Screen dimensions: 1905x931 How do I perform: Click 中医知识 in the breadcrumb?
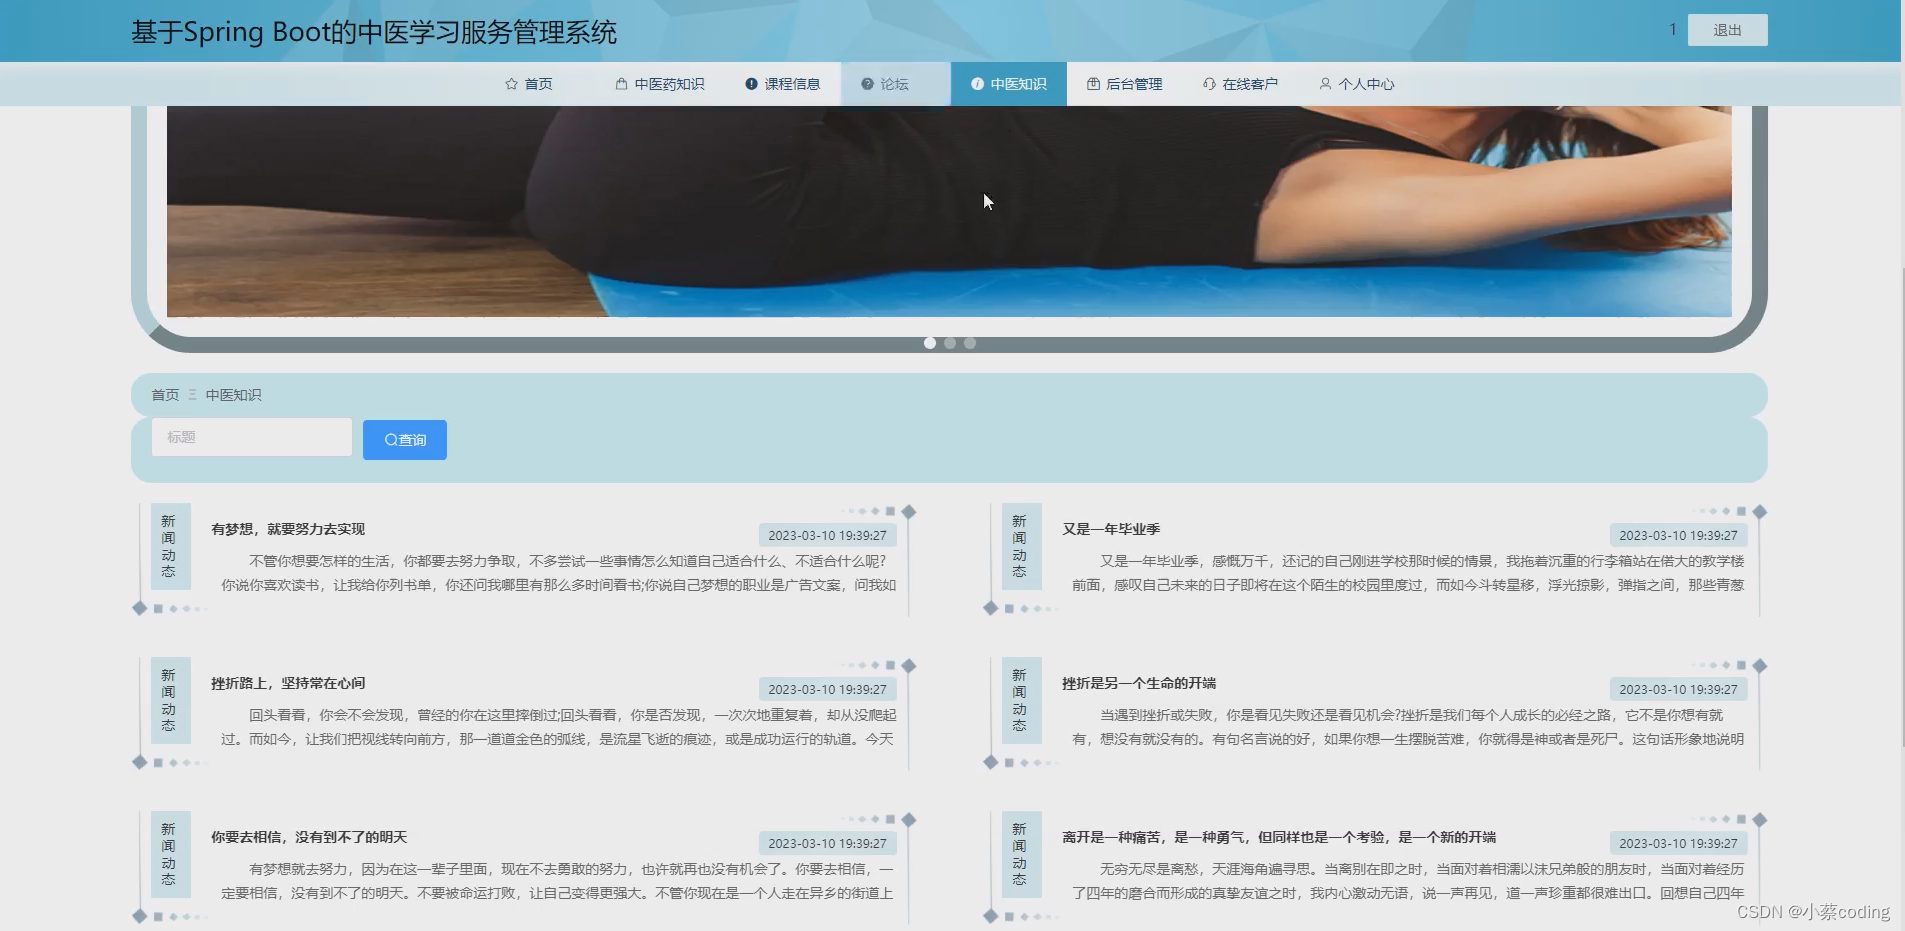click(233, 395)
